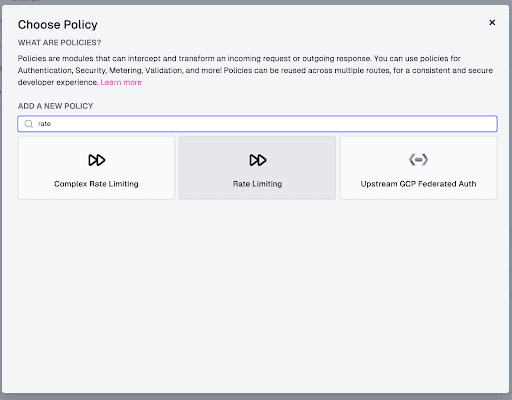Open the Learn more link

[x=121, y=82]
